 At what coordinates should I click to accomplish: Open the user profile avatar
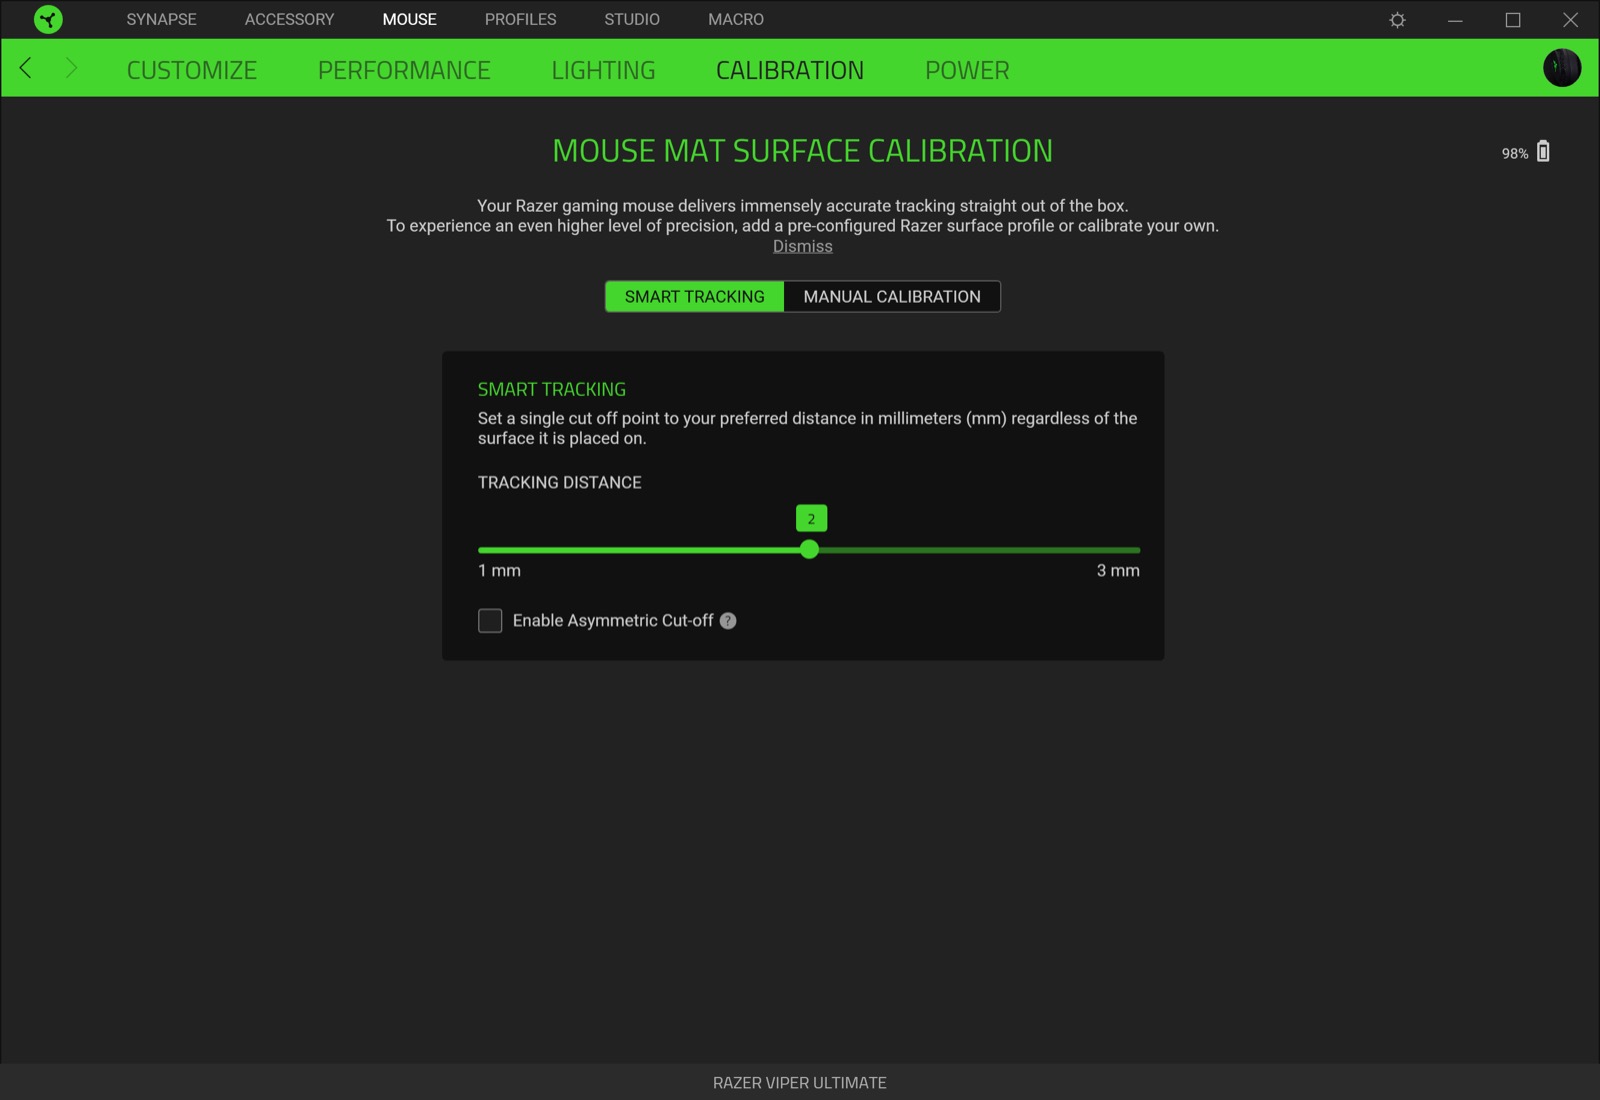(1562, 68)
